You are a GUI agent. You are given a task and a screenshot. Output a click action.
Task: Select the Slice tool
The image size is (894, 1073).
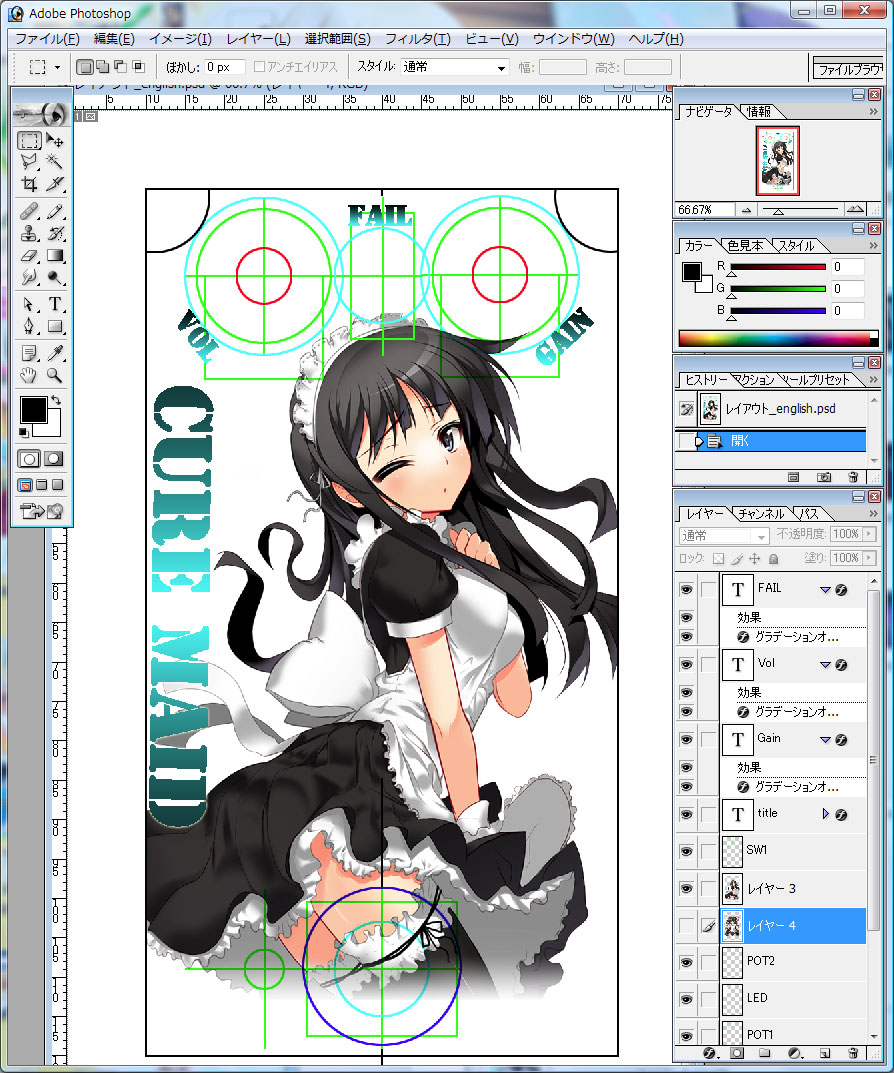click(x=55, y=183)
